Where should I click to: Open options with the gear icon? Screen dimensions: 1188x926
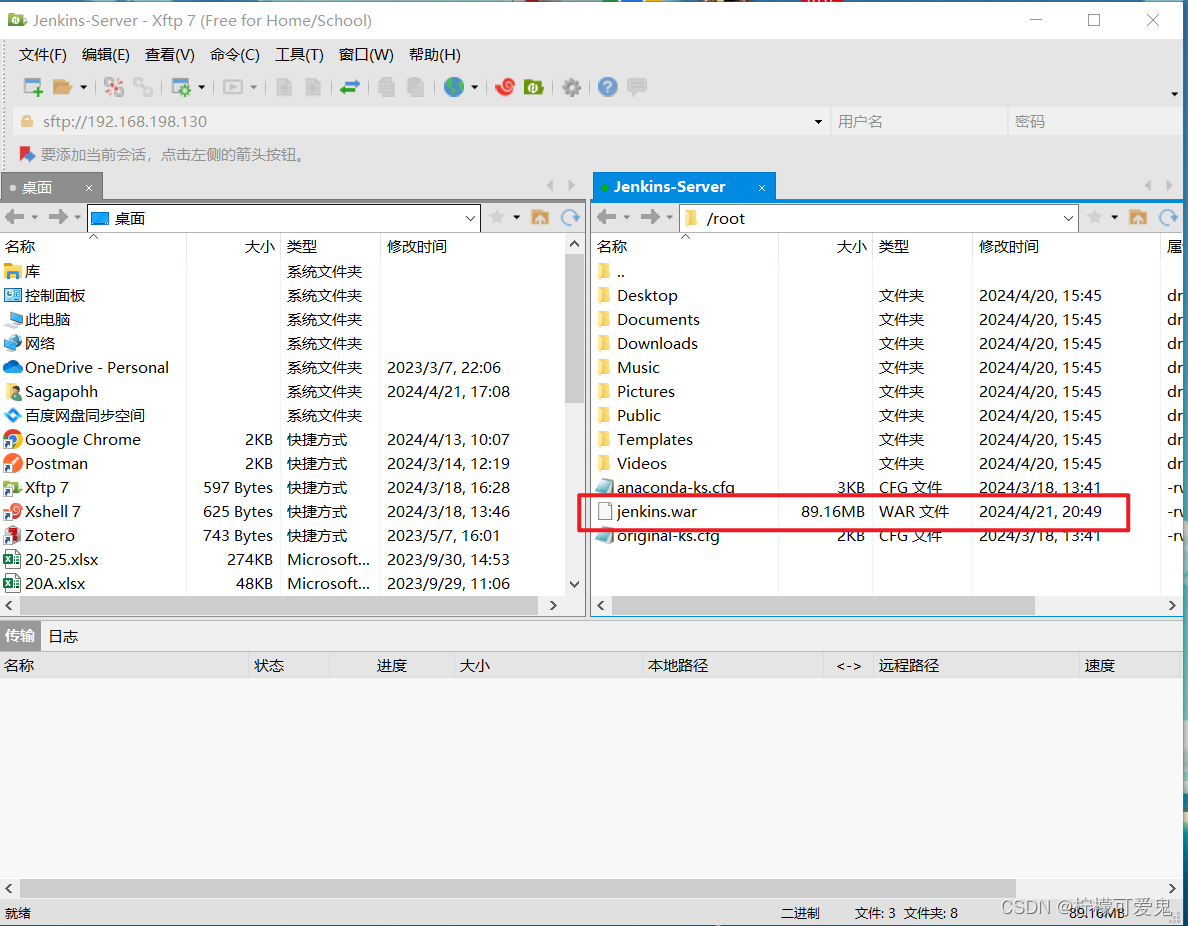click(x=571, y=87)
